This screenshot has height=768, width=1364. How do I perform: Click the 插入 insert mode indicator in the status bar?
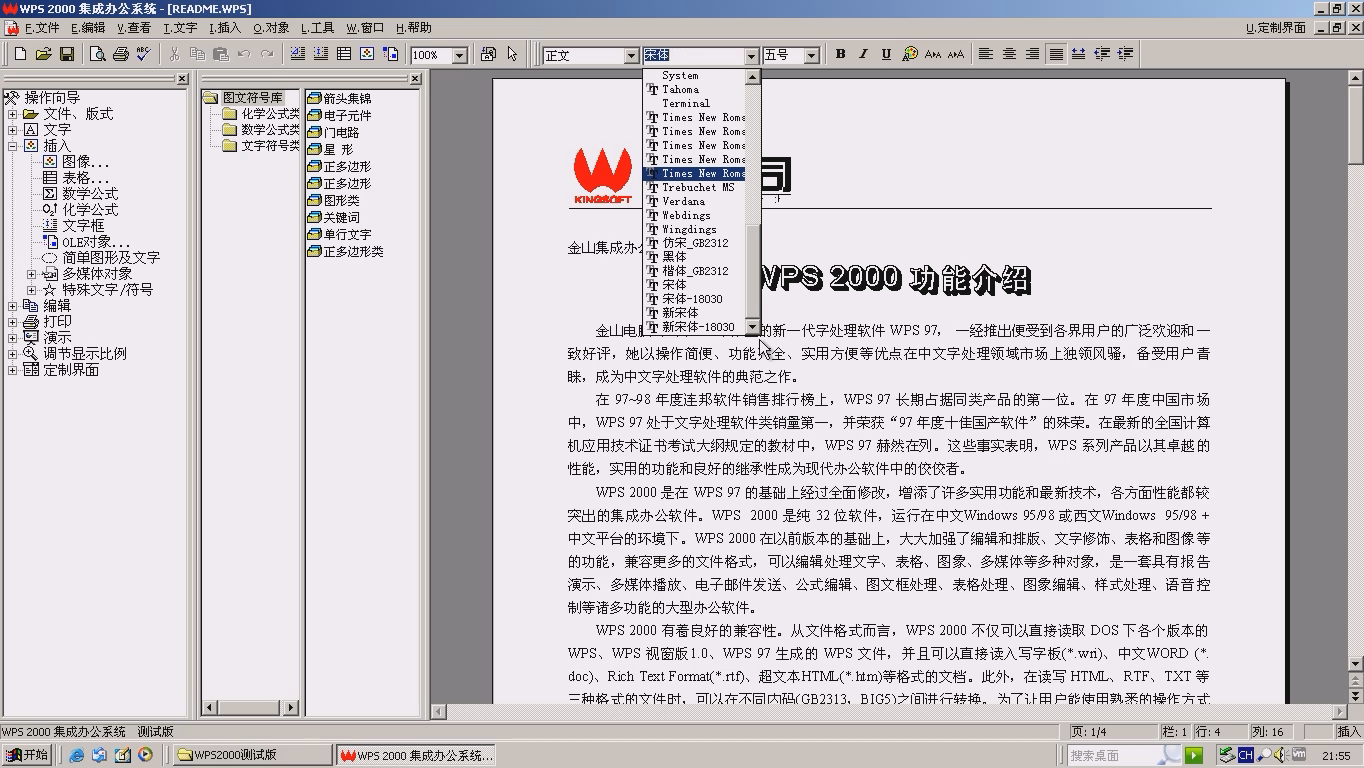1348,731
